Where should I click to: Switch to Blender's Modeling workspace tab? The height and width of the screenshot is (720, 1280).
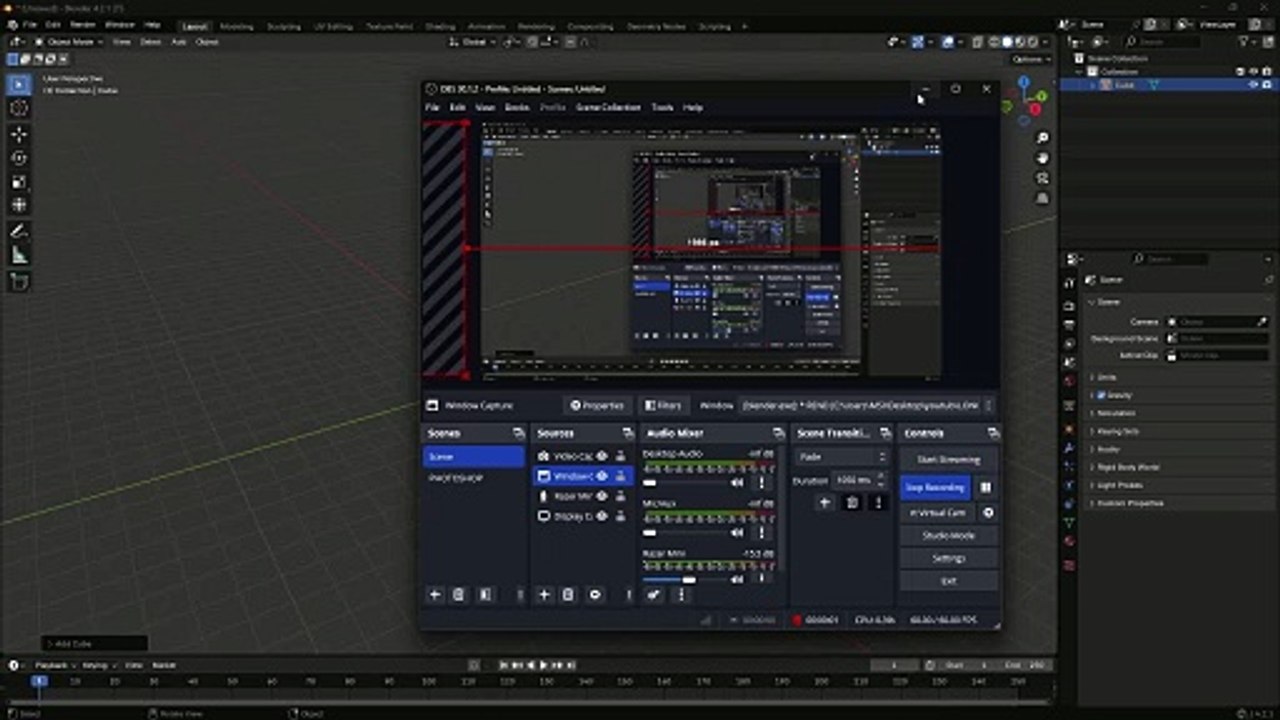tap(236, 26)
